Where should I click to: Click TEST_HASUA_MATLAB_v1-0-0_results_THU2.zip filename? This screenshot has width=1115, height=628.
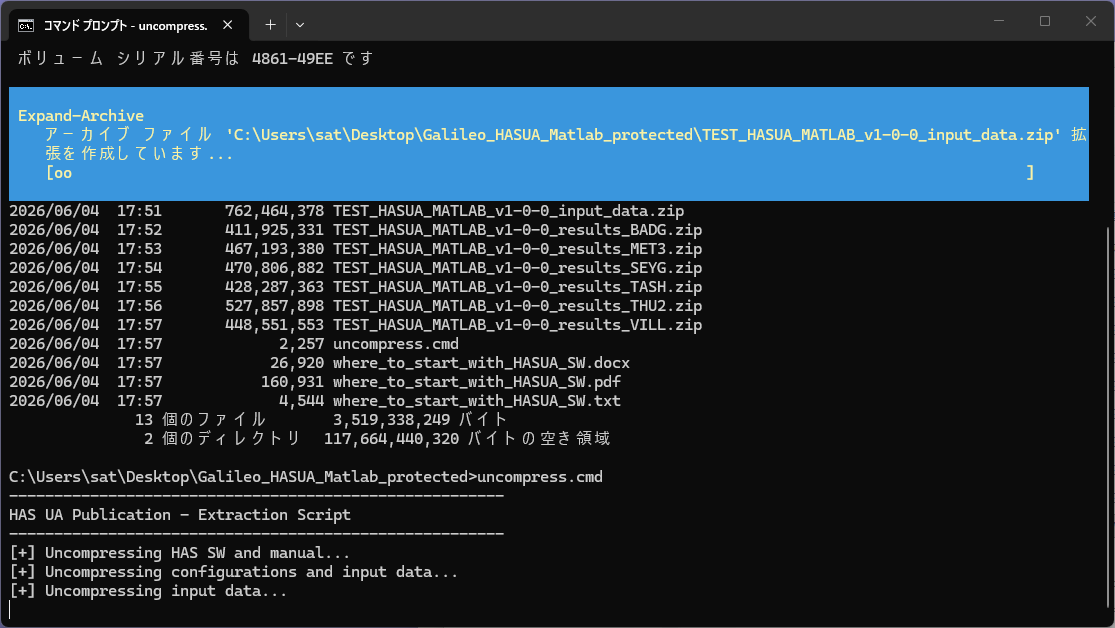pos(518,306)
